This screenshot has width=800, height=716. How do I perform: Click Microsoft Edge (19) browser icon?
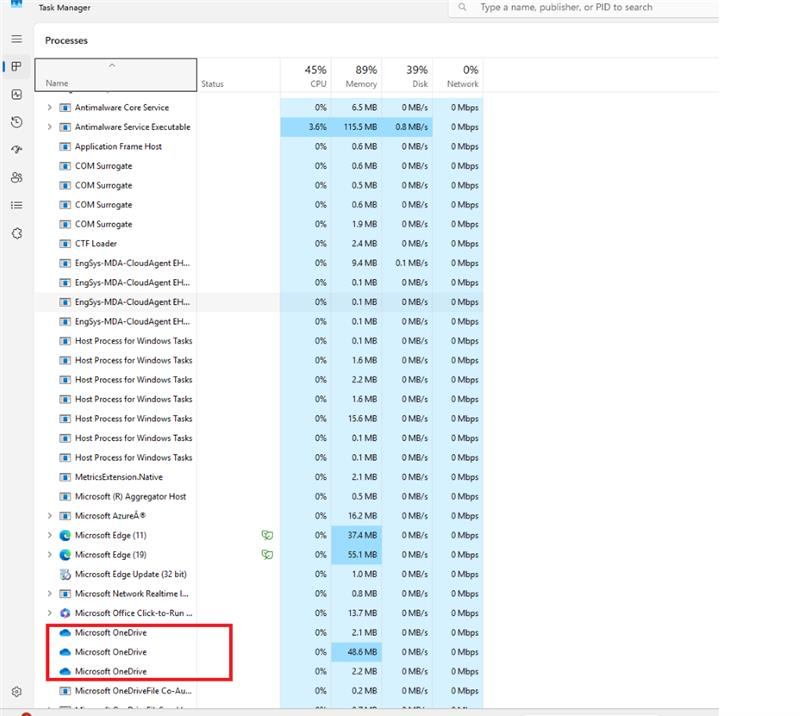(65, 555)
